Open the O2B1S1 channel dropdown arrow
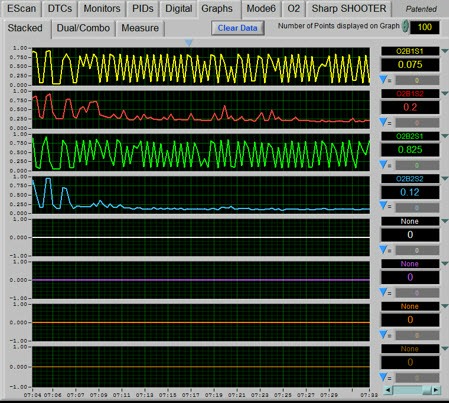The width and height of the screenshot is (449, 403). coord(445,51)
